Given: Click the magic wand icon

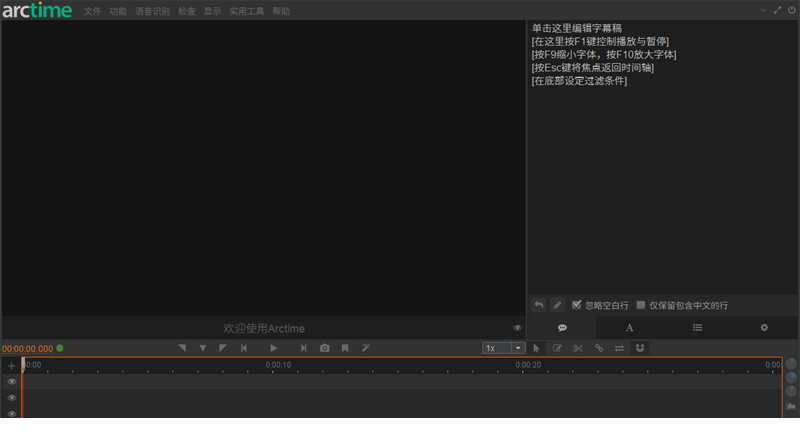Looking at the screenshot, I should click(366, 348).
